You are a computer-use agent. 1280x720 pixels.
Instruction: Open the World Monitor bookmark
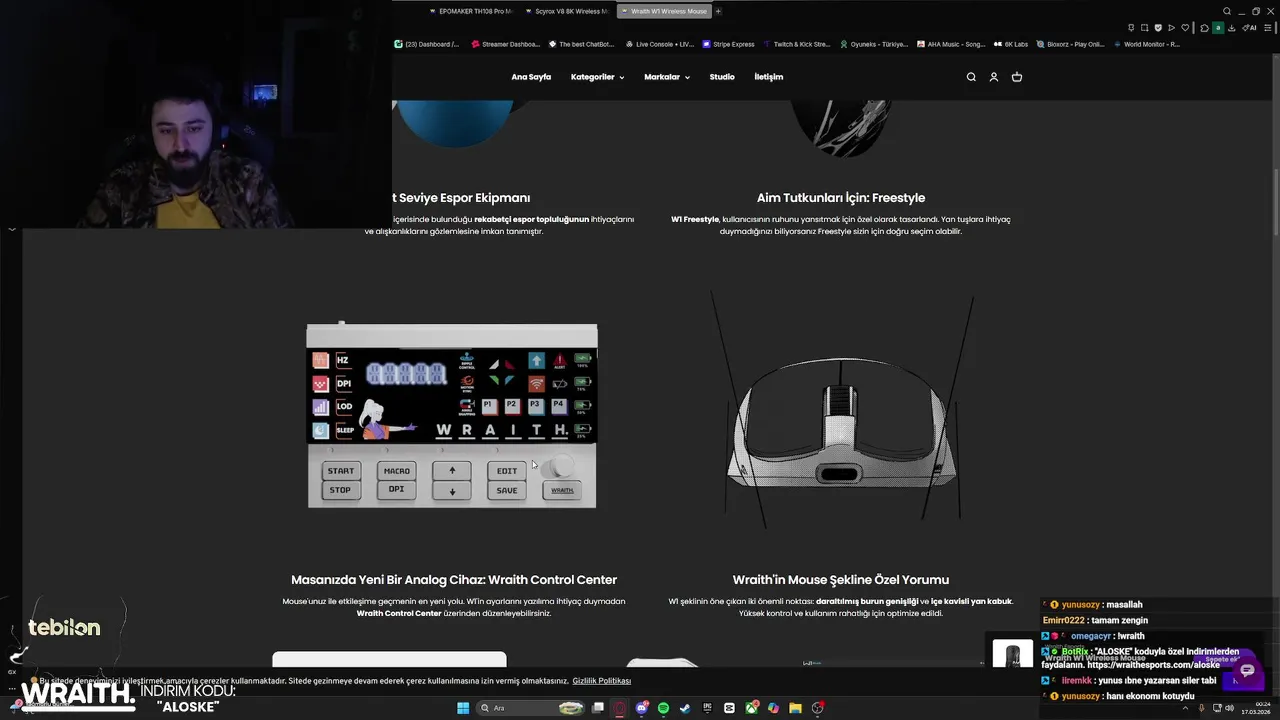coord(1147,44)
